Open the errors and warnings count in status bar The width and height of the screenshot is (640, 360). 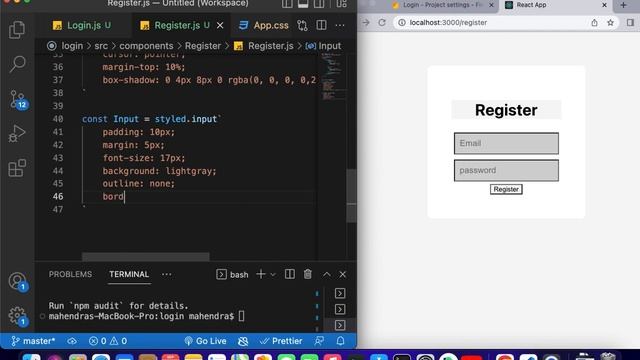point(108,341)
